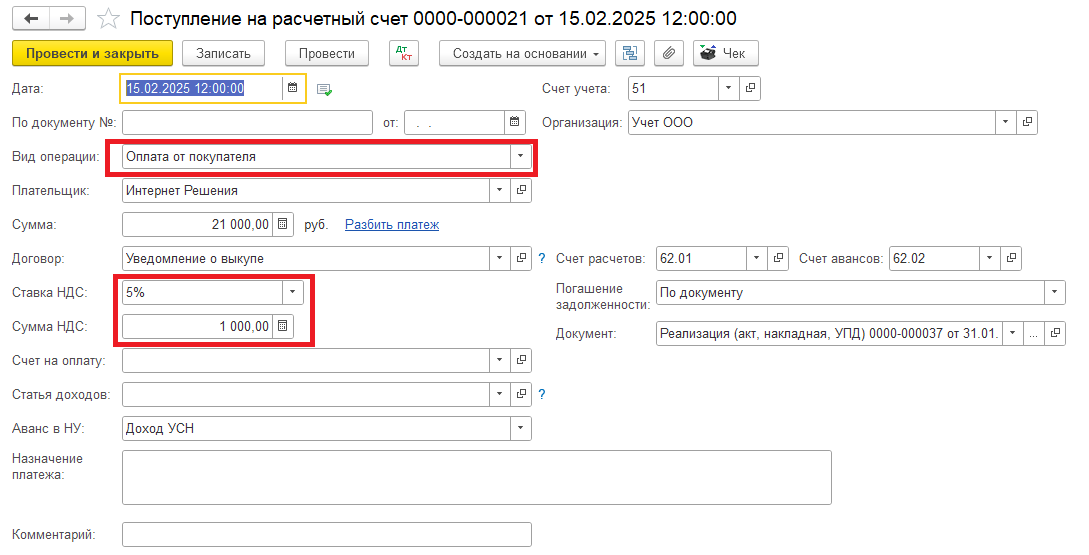Open calculator for Сумма field

(x=283, y=224)
